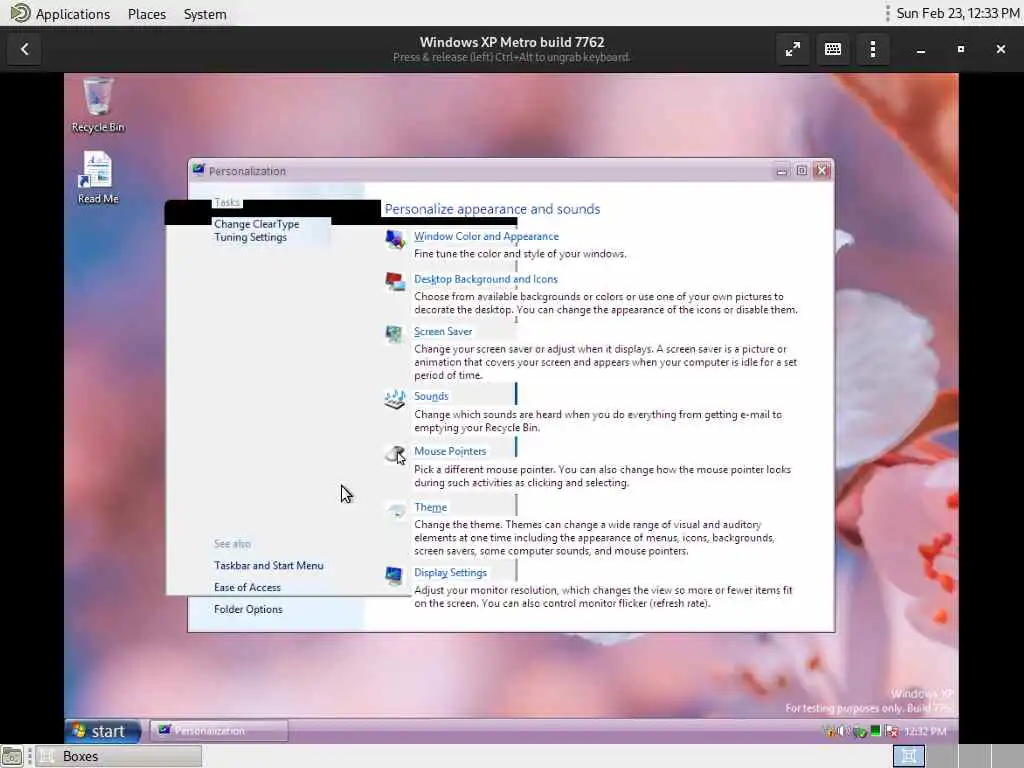Click the show desktop icon in bottom panel

coord(12,756)
